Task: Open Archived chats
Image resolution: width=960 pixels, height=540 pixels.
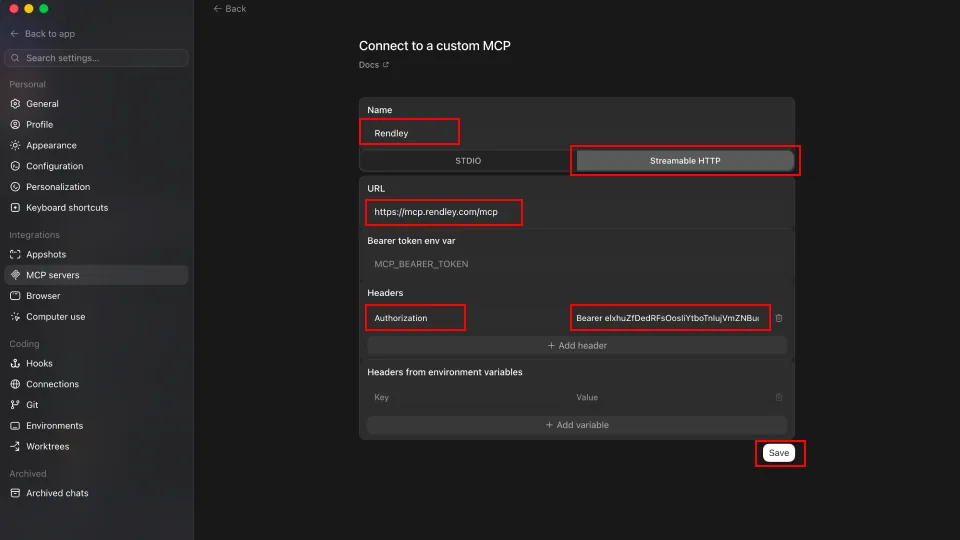Action: click(96, 493)
